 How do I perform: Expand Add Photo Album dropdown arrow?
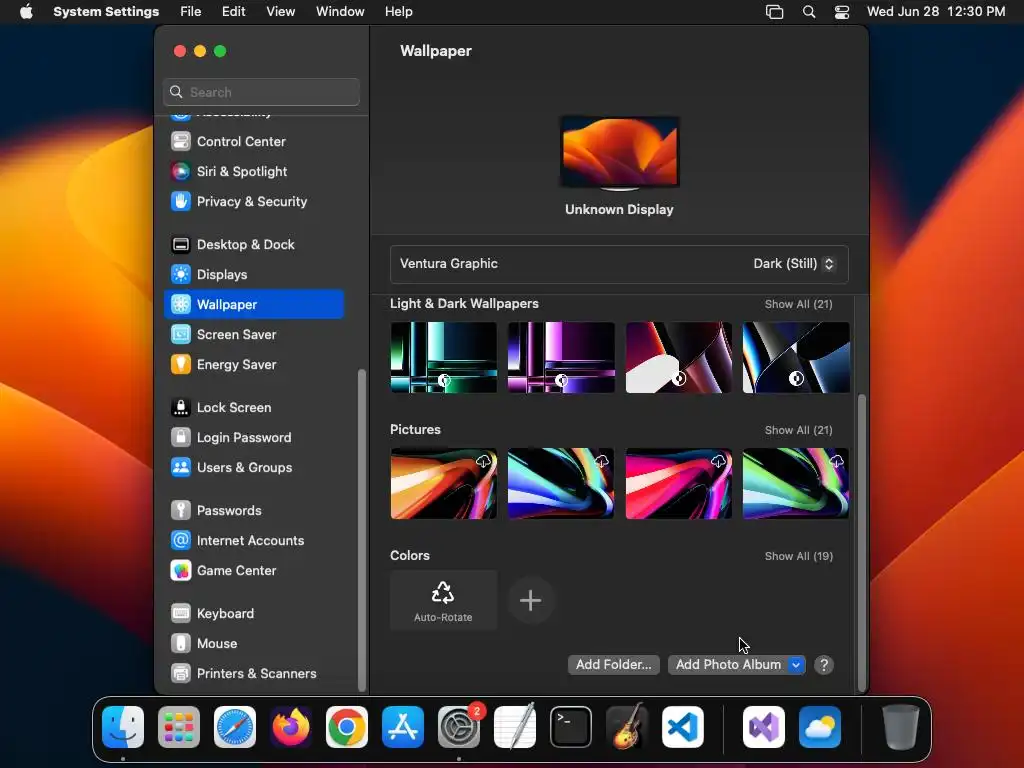(x=795, y=665)
